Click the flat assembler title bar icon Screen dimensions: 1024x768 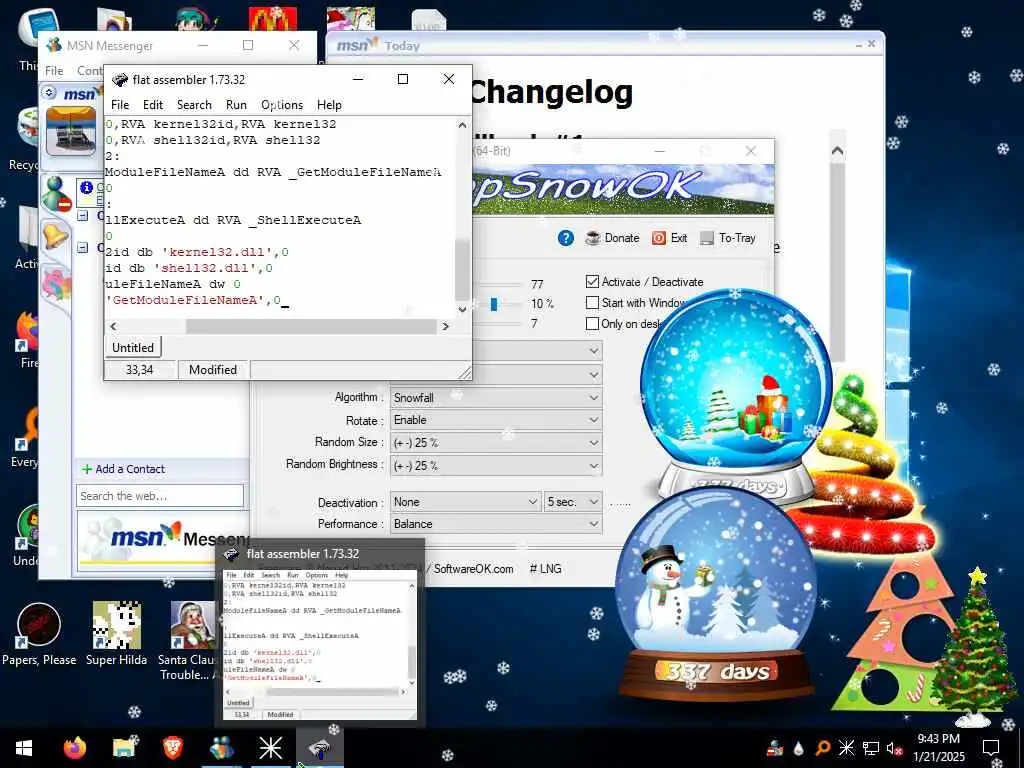(x=120, y=80)
